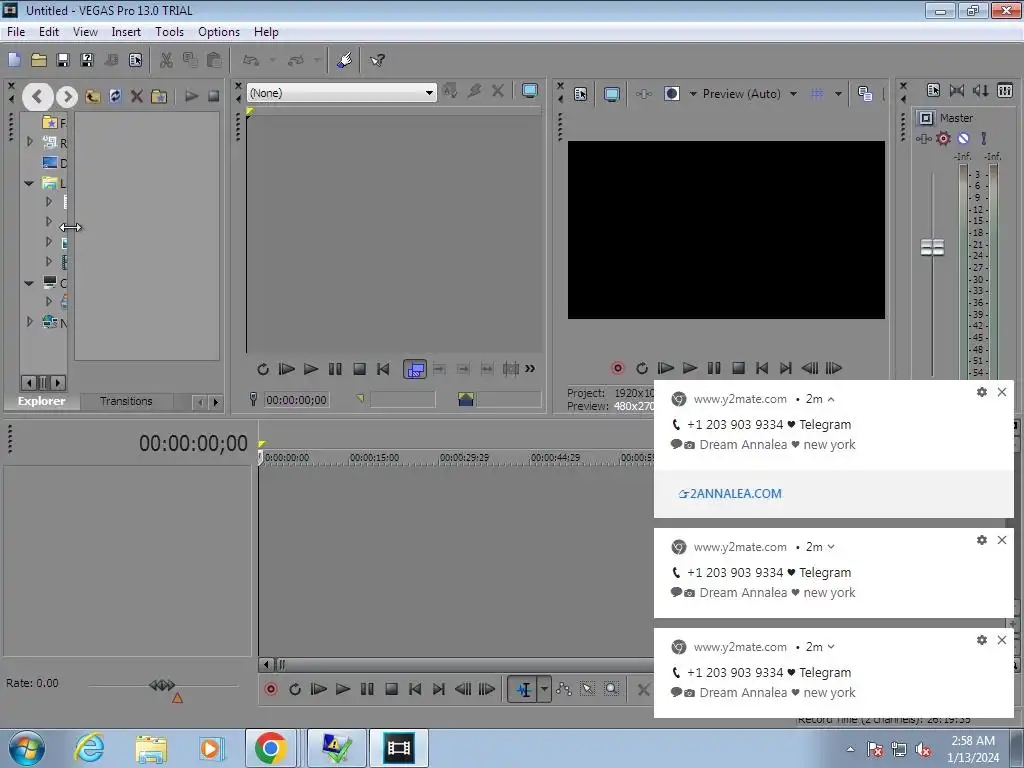This screenshot has height=768, width=1024.
Task: Open Overlays dropdown arrow in preview
Action: click(838, 94)
